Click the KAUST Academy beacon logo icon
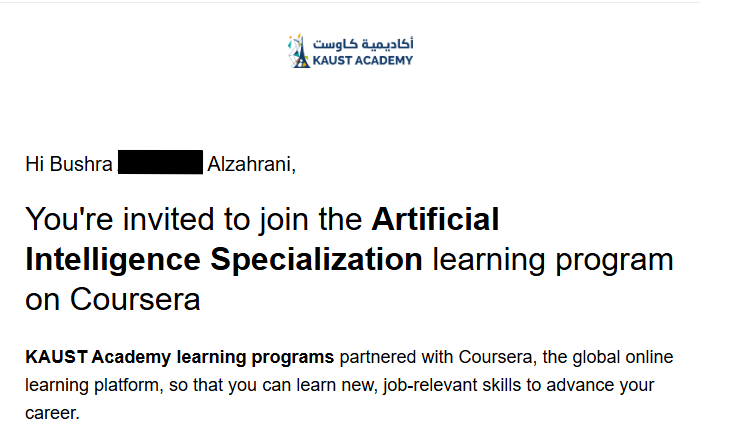This screenshot has height=429, width=744. [298, 51]
